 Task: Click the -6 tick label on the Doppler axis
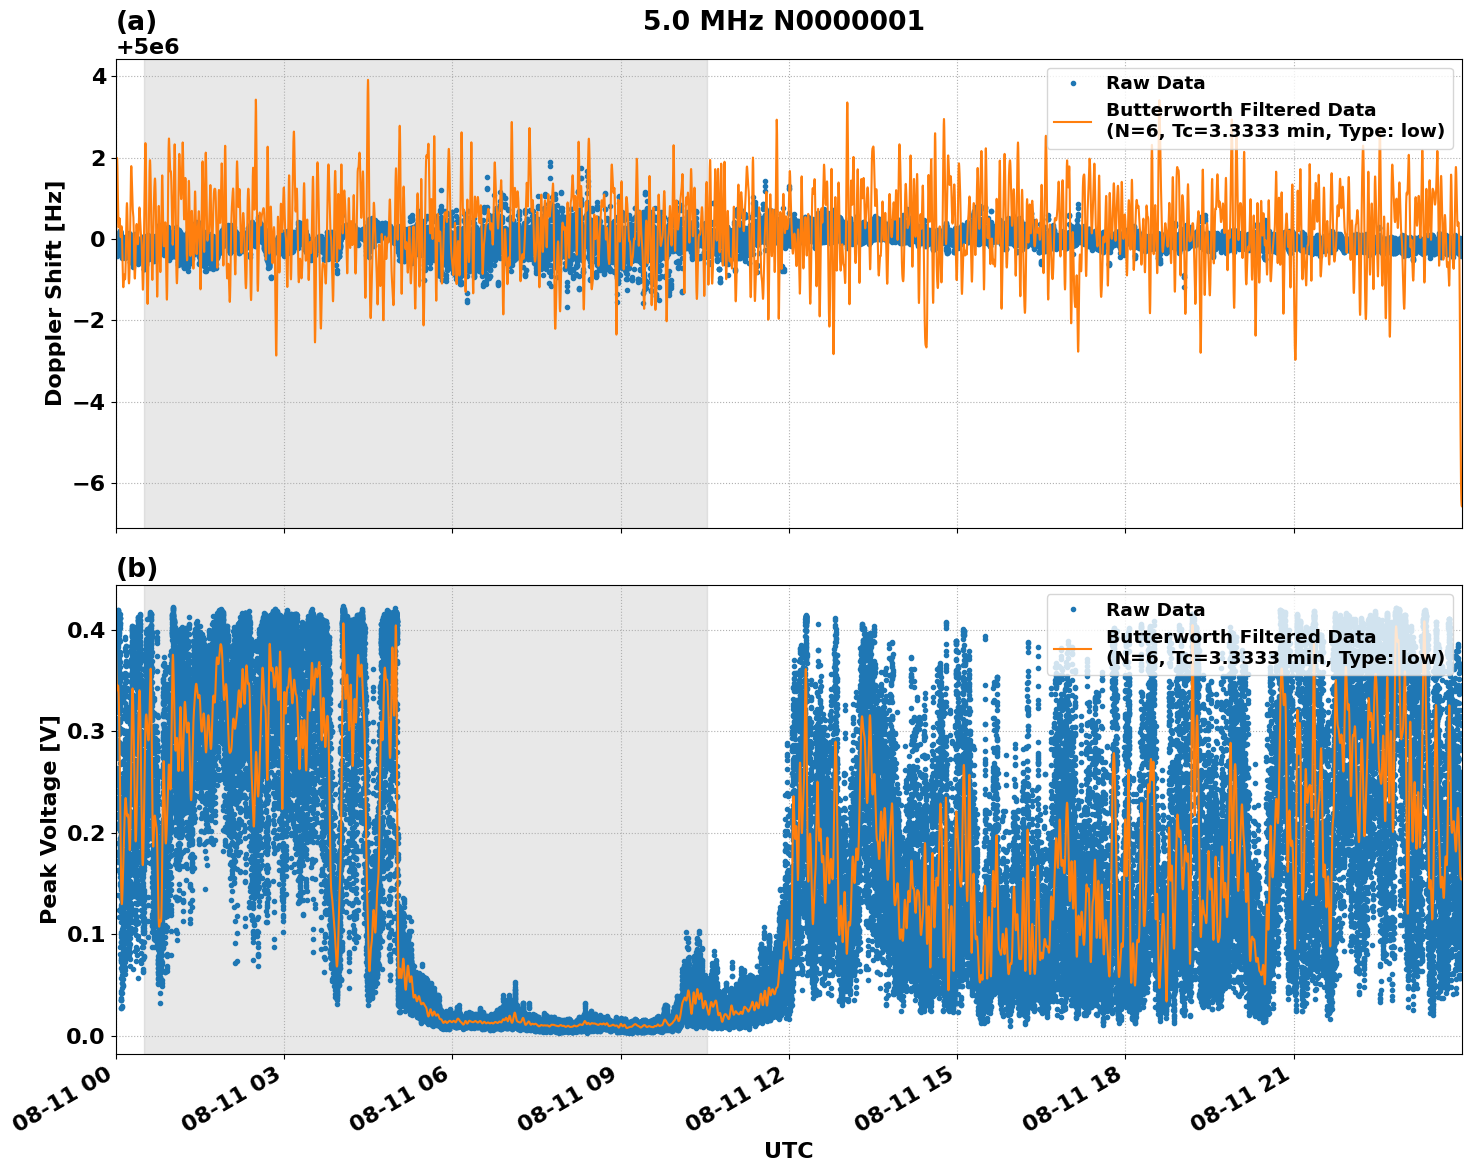91,482
